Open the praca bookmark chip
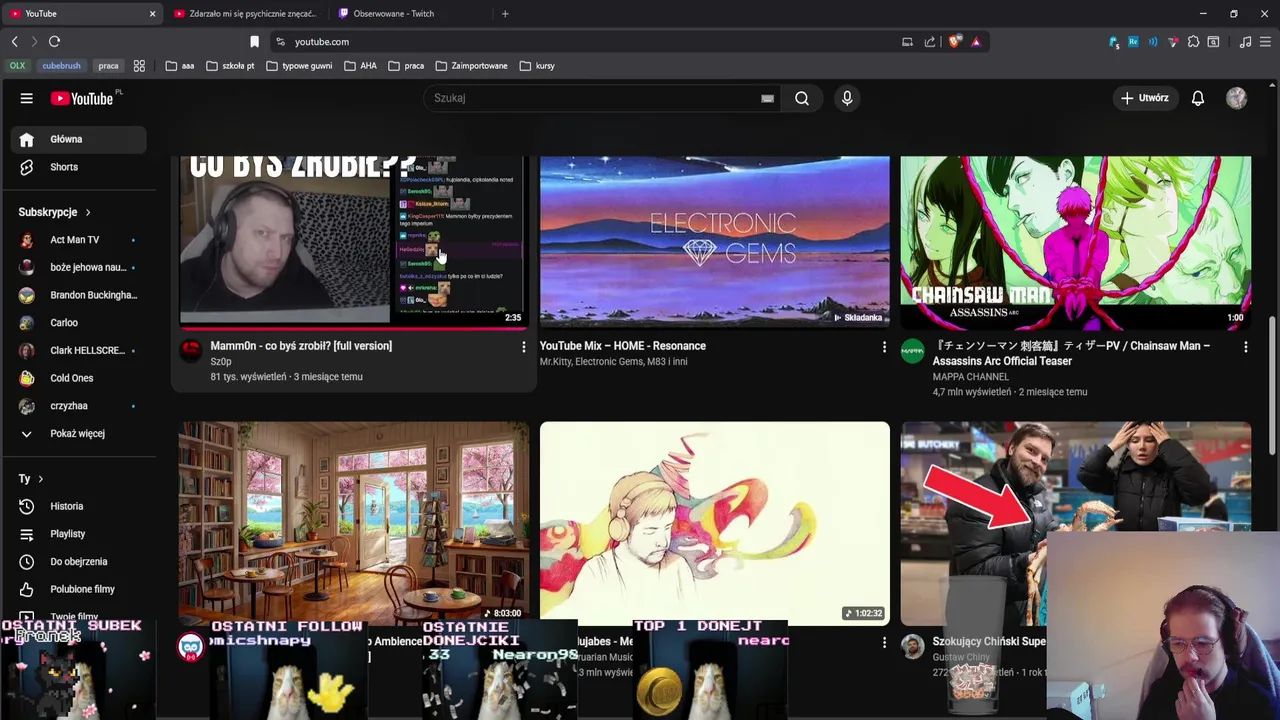This screenshot has height=720, width=1280. point(108,65)
